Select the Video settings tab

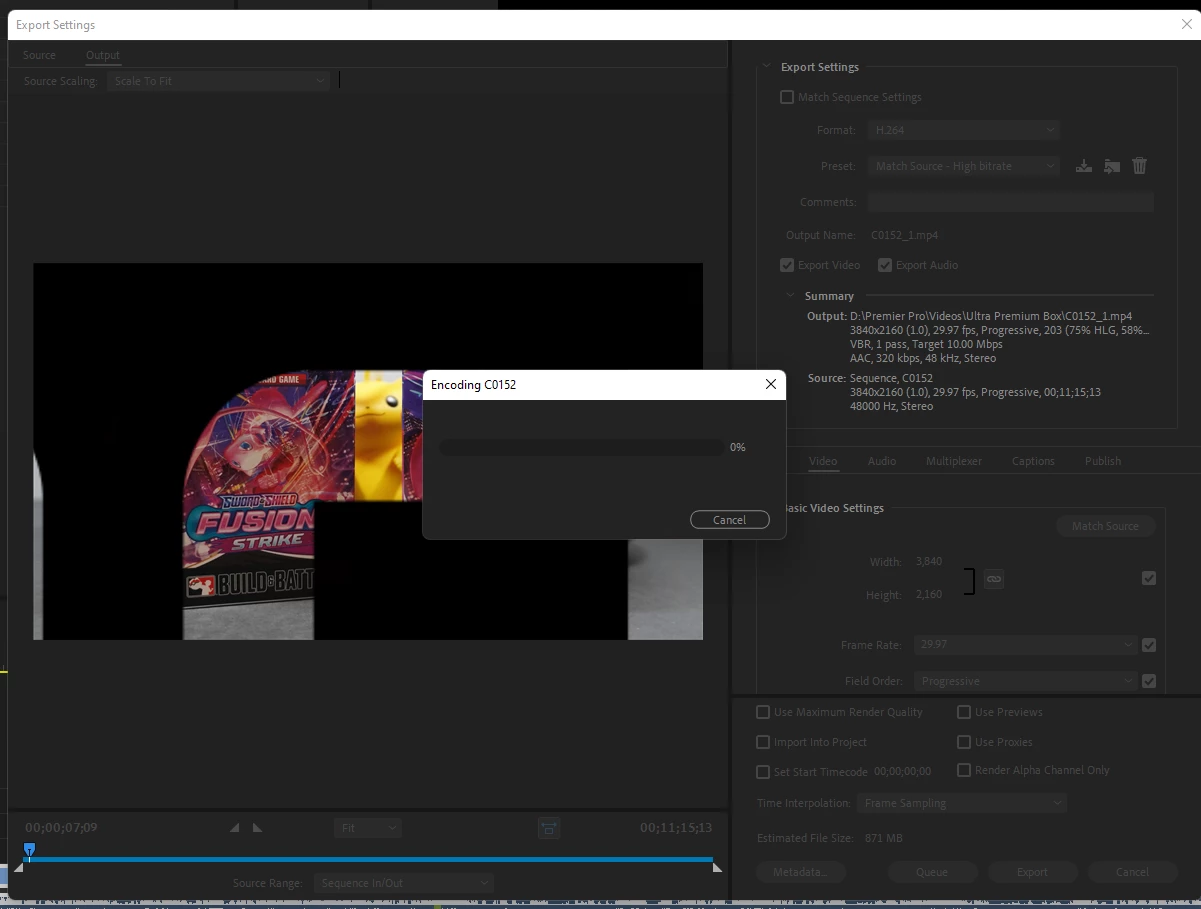823,461
